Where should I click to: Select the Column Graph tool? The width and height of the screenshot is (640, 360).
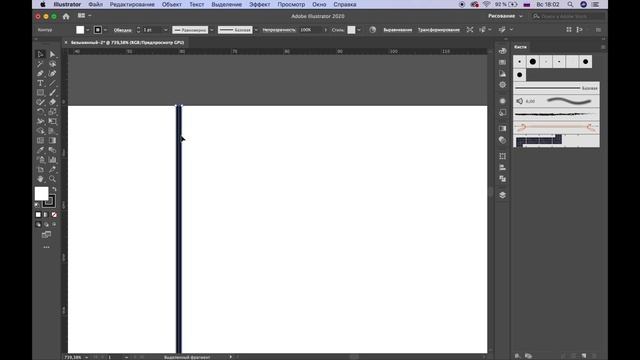[52, 160]
